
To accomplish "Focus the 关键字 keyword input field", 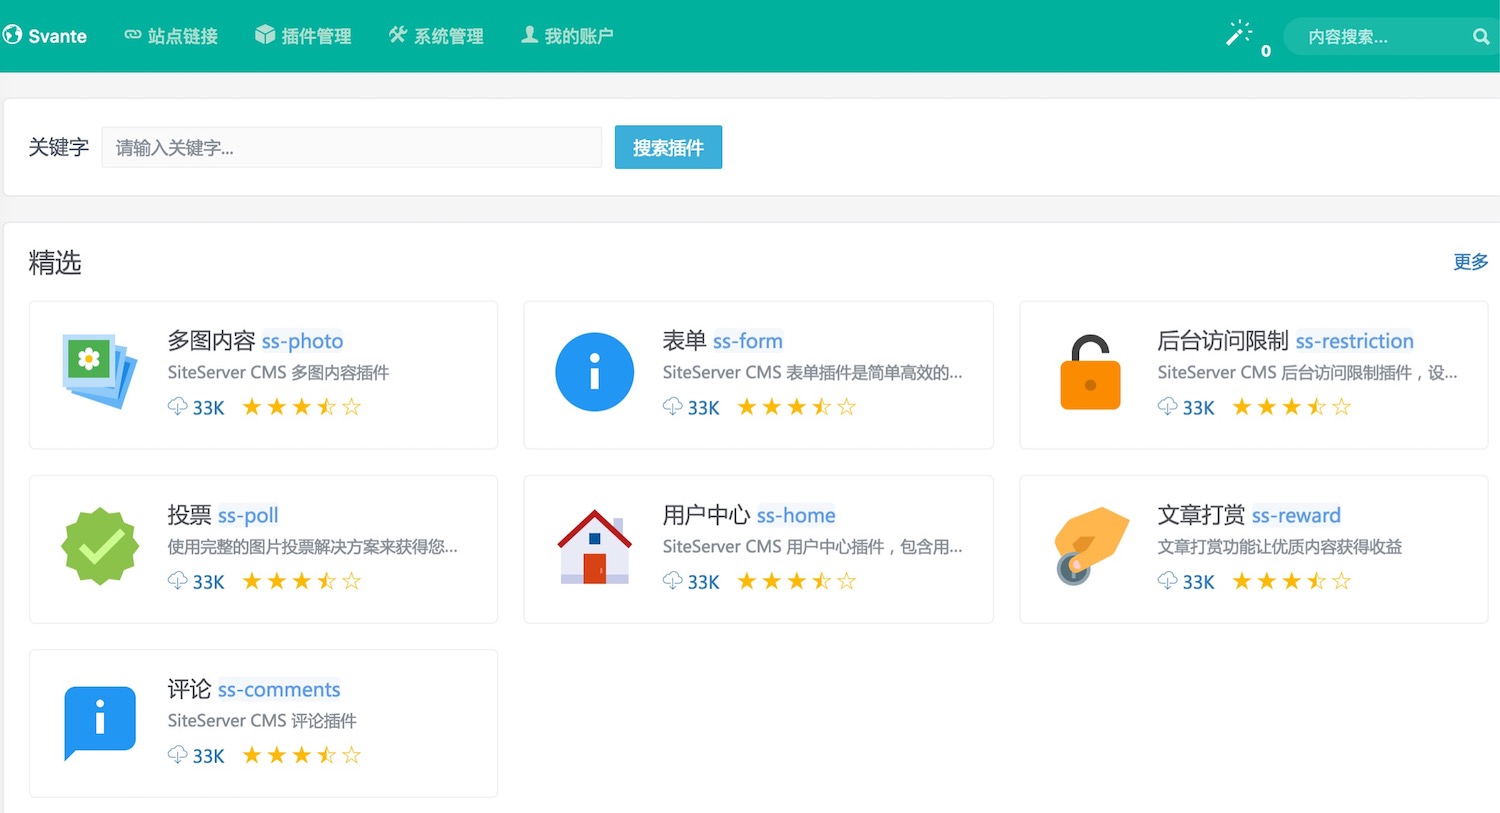I will 351,148.
